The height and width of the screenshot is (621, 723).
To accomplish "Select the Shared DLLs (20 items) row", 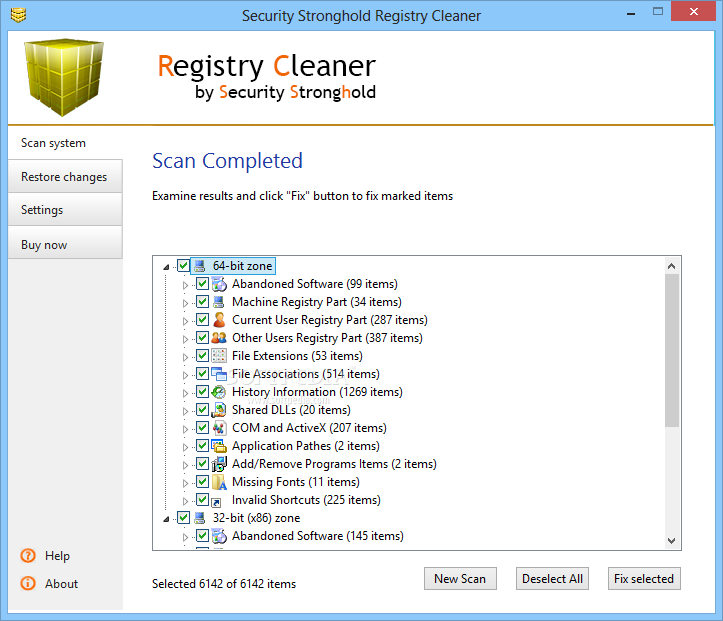I will 291,410.
